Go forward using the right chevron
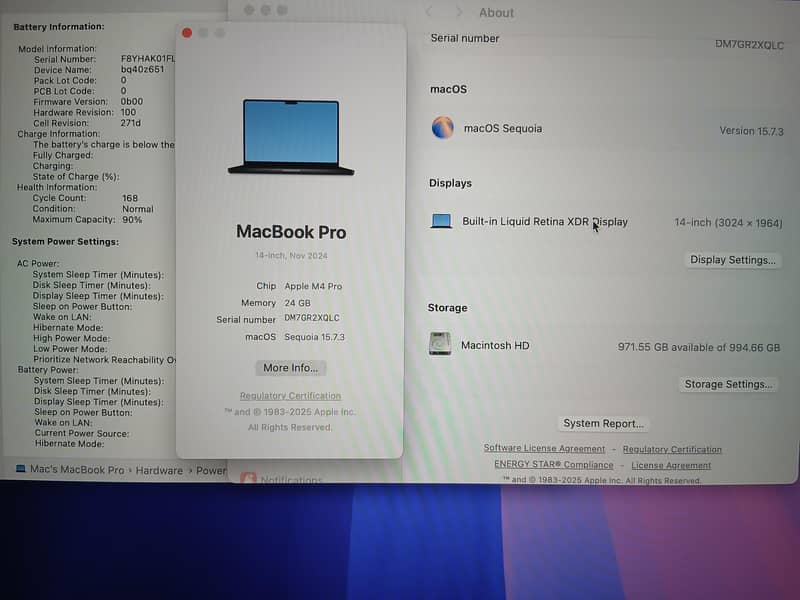The width and height of the screenshot is (800, 600). [x=459, y=12]
